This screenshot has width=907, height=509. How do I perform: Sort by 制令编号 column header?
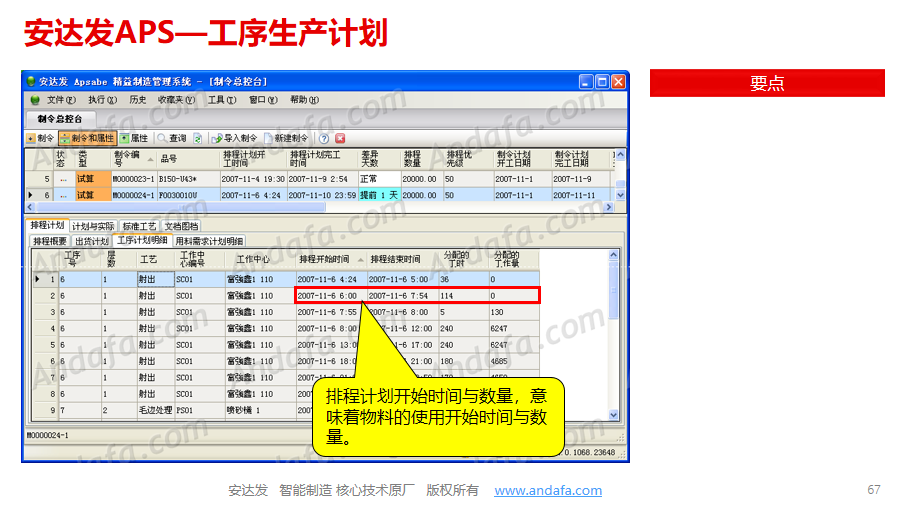tap(134, 158)
